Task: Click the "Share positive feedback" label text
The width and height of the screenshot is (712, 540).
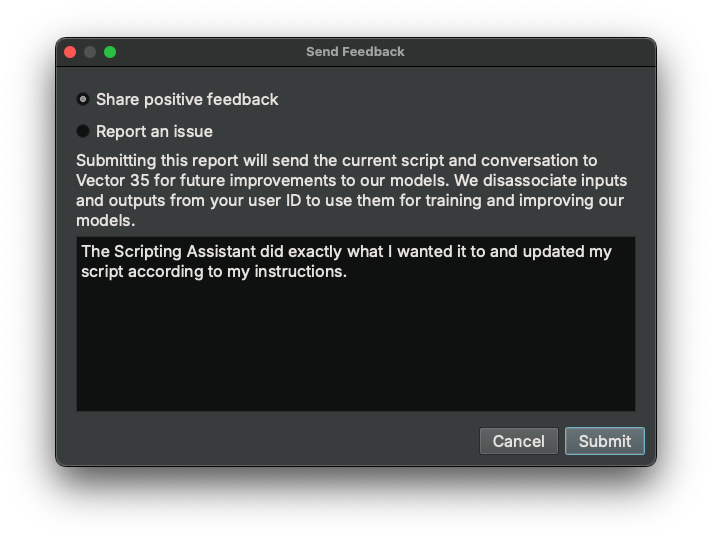Action: click(x=187, y=100)
